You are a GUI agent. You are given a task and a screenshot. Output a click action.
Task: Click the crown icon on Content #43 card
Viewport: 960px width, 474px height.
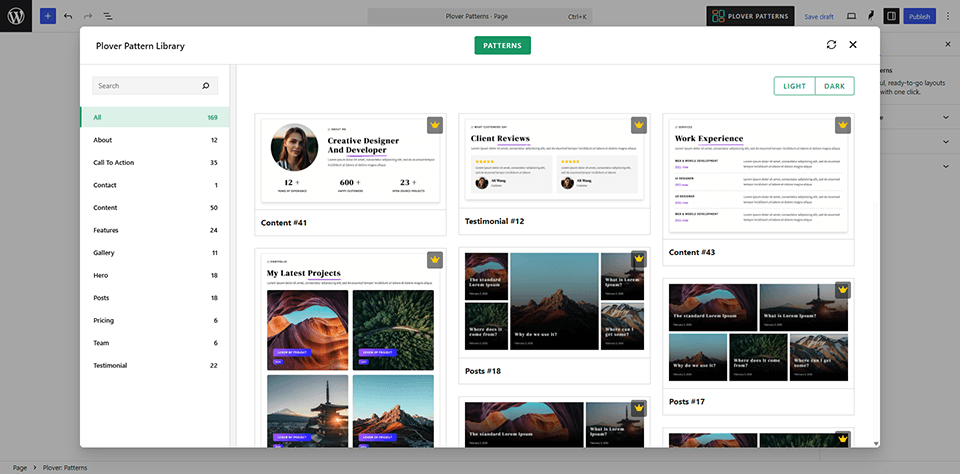click(843, 125)
